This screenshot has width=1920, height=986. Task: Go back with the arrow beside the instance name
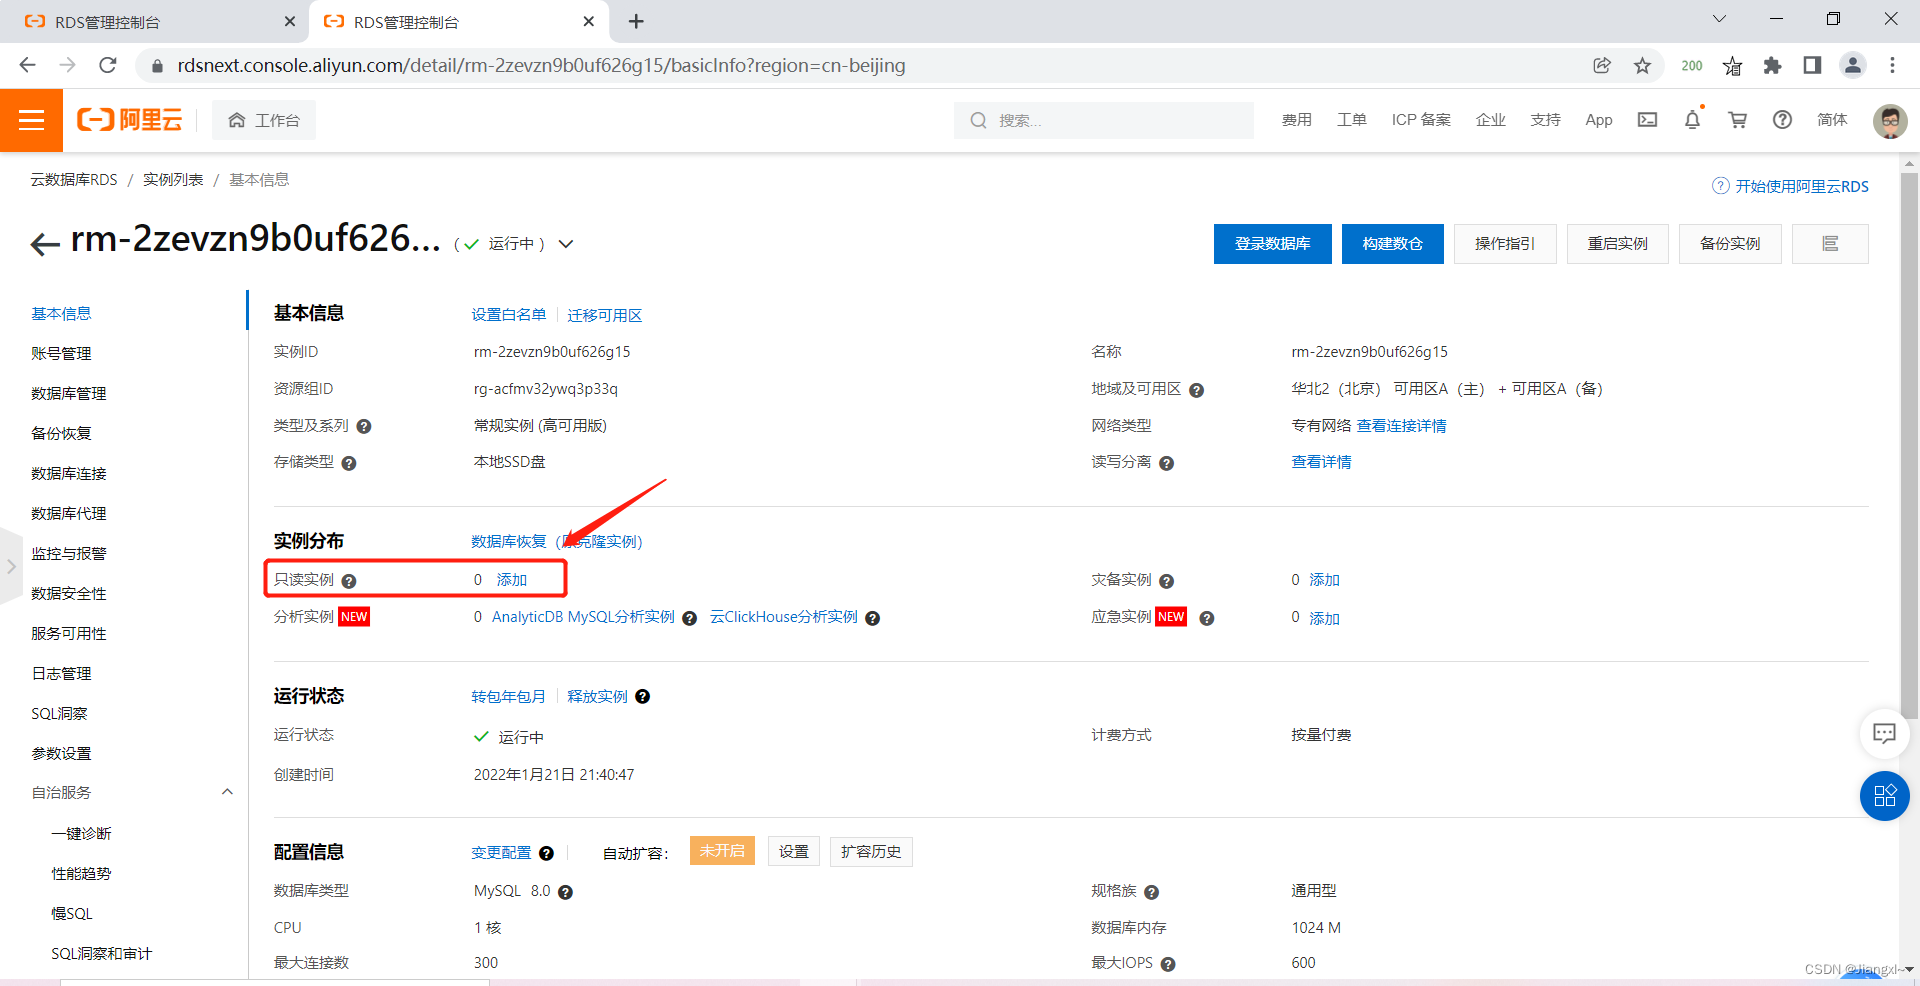coord(45,244)
